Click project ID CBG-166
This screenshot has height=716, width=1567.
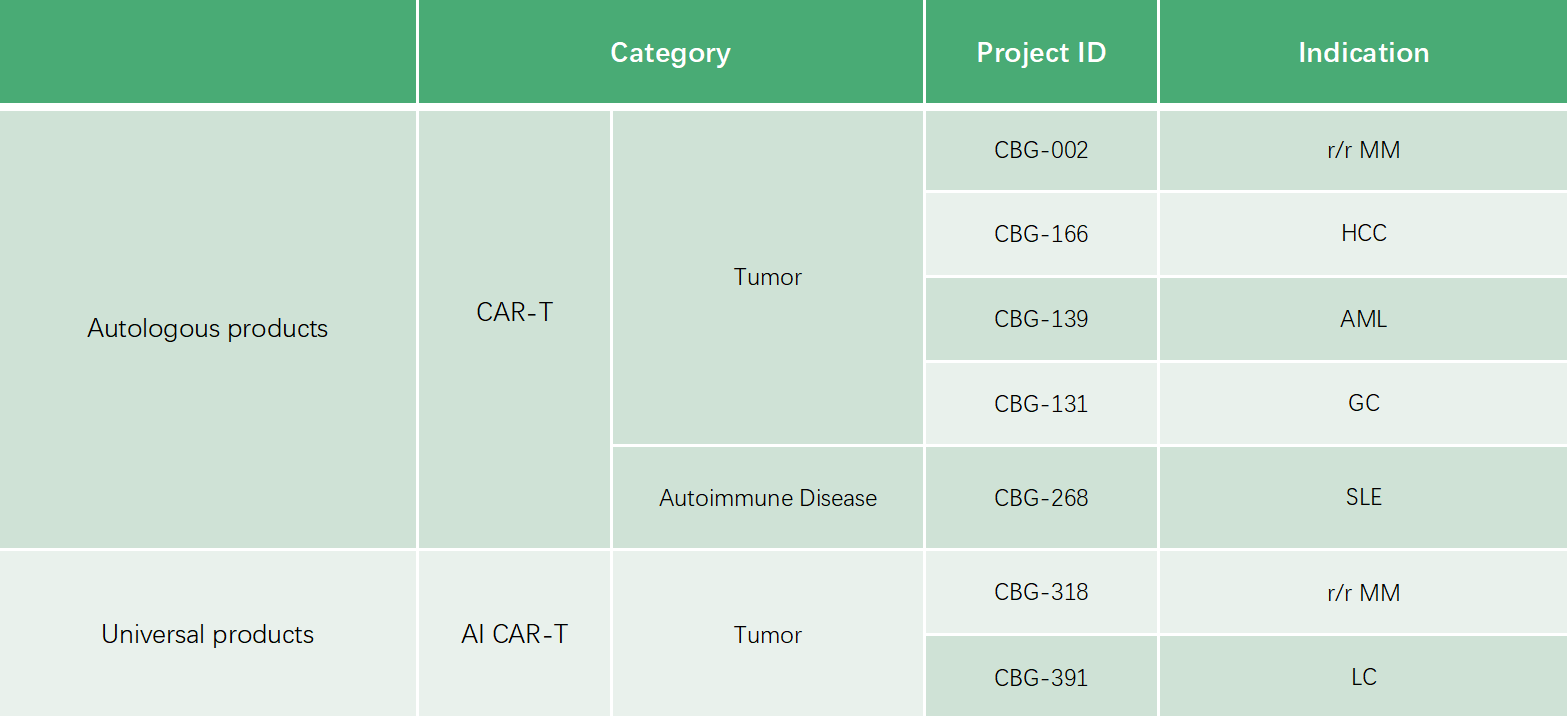click(x=1041, y=234)
